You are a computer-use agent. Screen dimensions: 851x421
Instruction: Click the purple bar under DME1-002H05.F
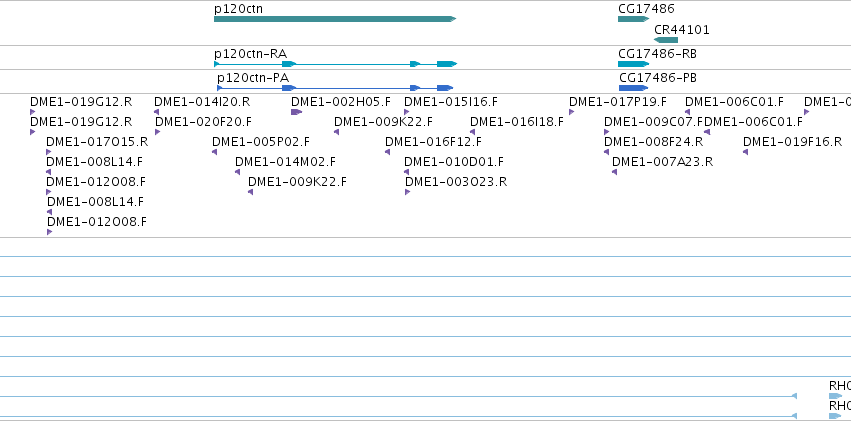(296, 112)
